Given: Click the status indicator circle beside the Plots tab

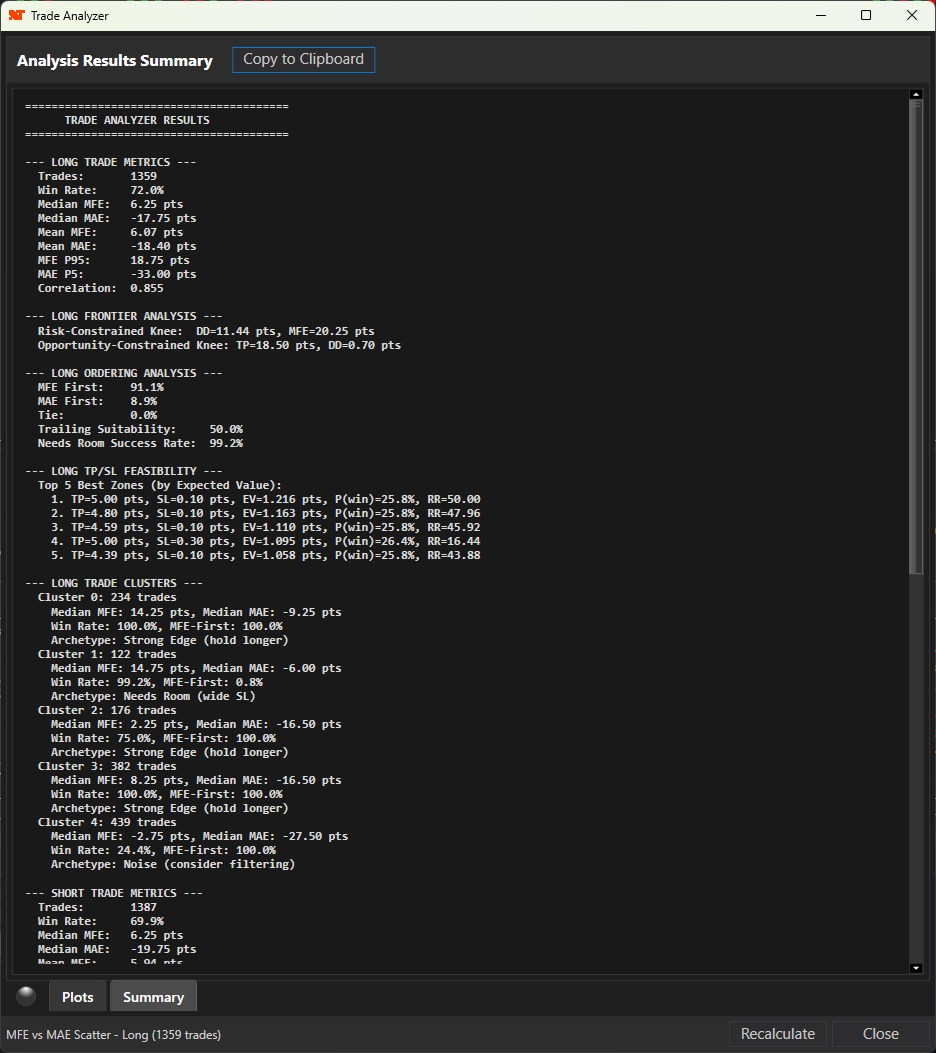Looking at the screenshot, I should (25, 996).
